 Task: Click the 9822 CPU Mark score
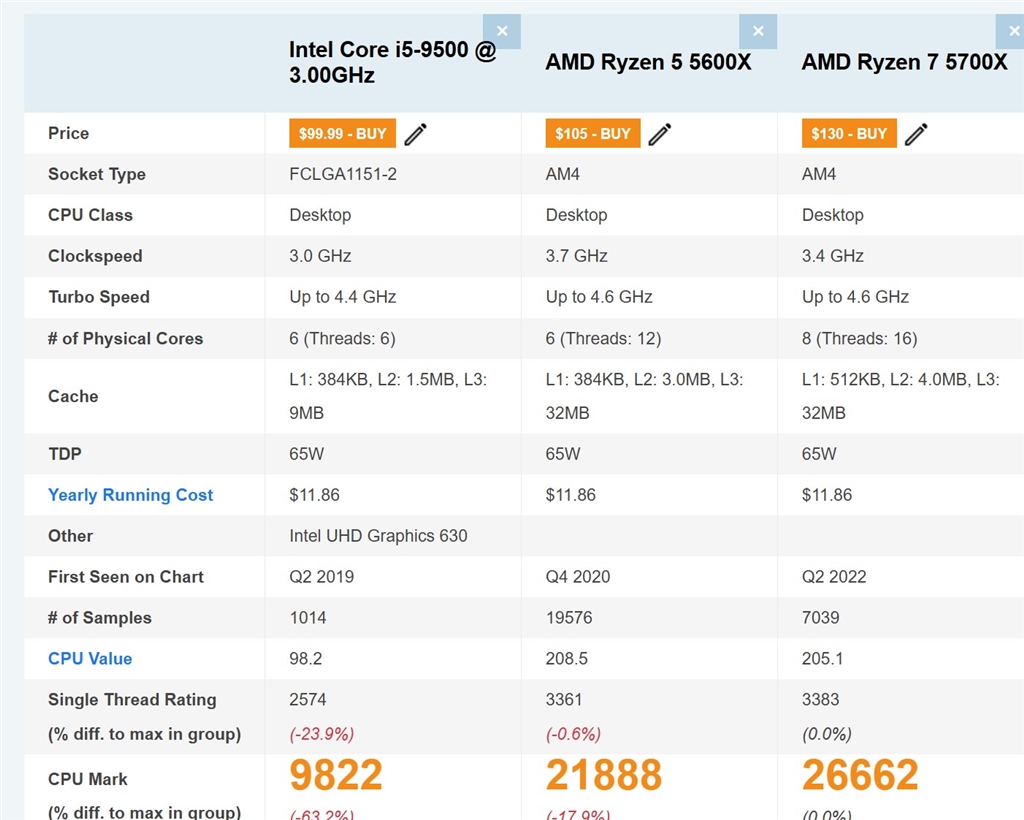(336, 775)
